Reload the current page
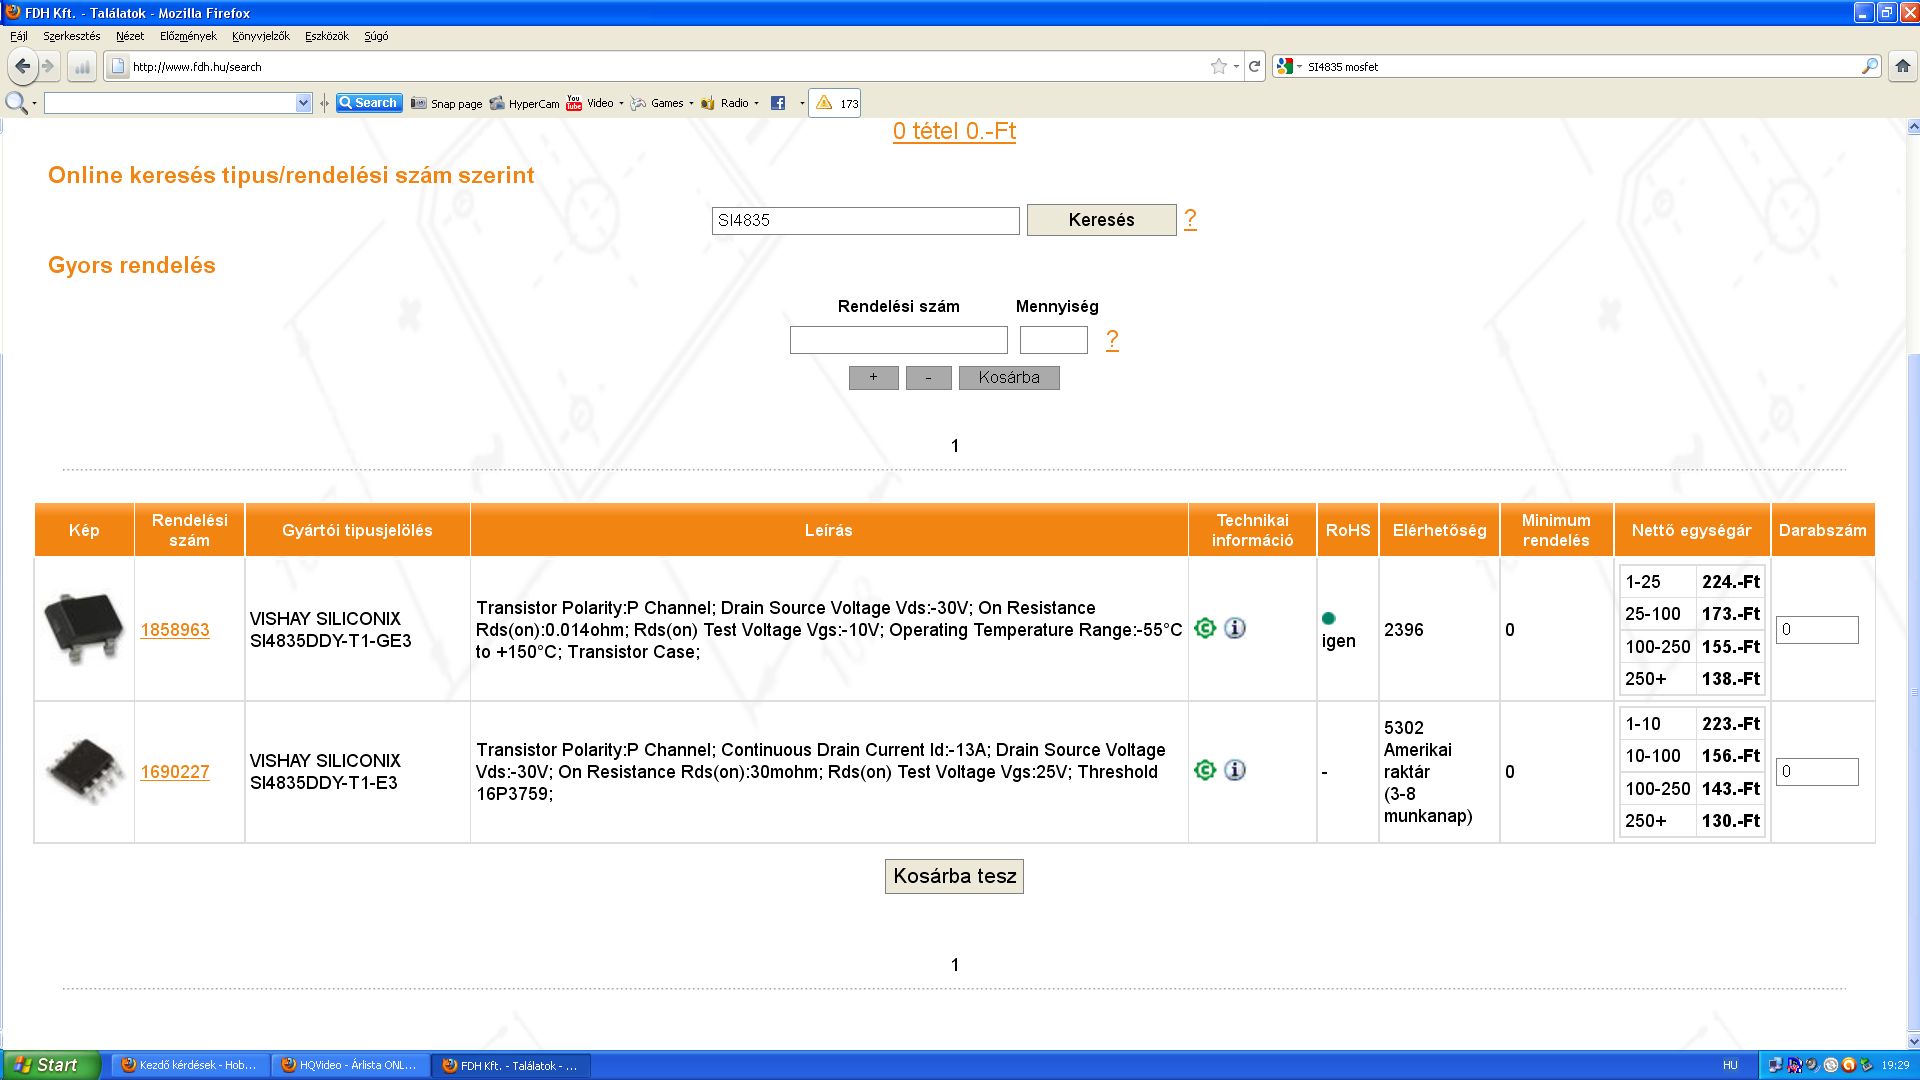The height and width of the screenshot is (1080, 1920). click(x=1255, y=67)
